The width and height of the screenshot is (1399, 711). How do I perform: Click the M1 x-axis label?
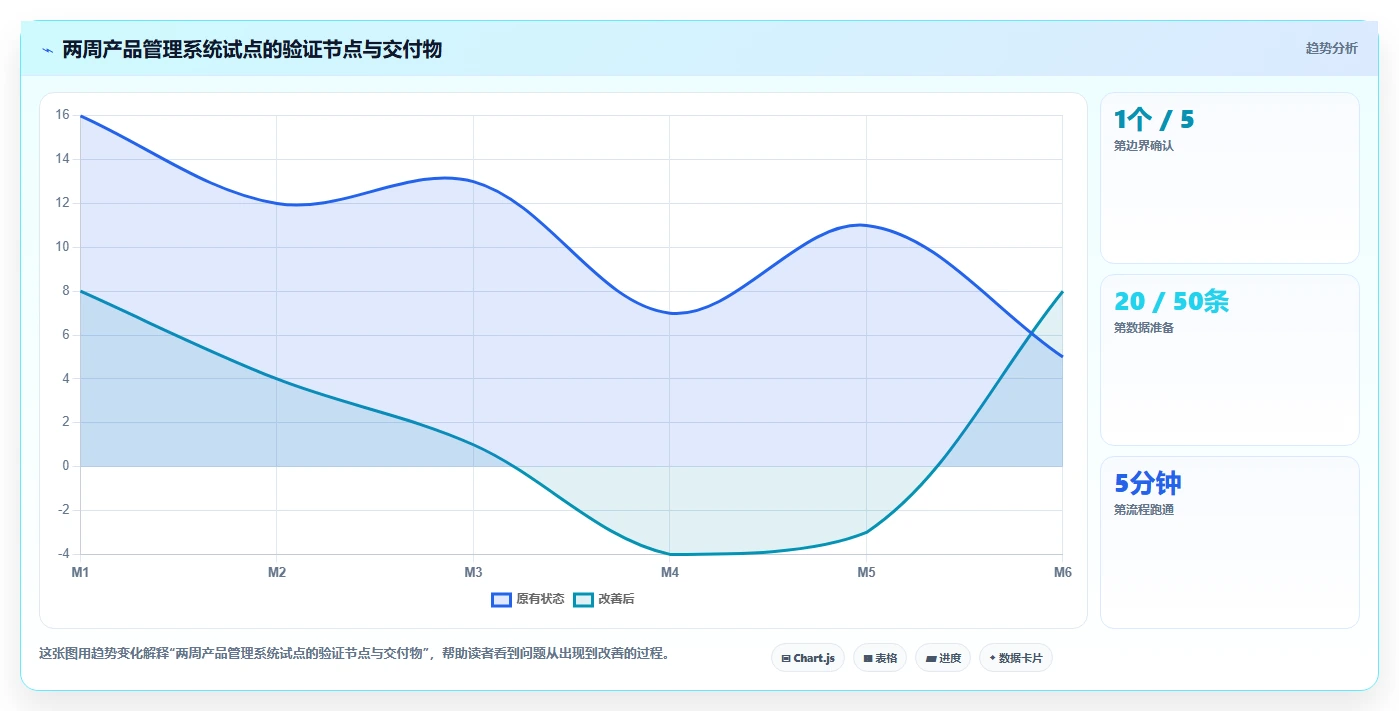[80, 572]
